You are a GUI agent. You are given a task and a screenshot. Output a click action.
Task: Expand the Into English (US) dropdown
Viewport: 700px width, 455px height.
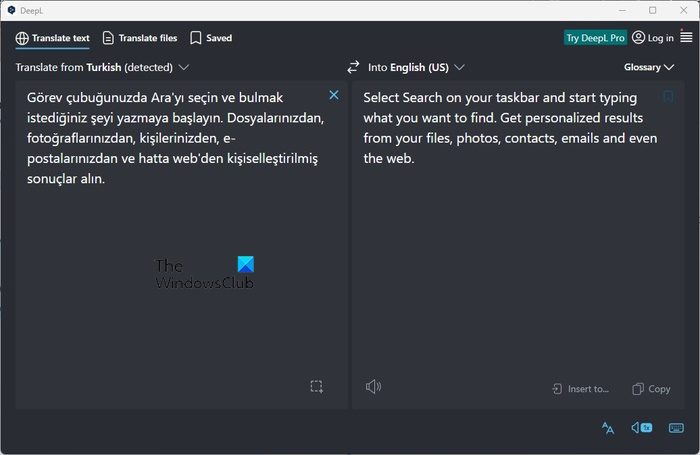click(x=416, y=67)
